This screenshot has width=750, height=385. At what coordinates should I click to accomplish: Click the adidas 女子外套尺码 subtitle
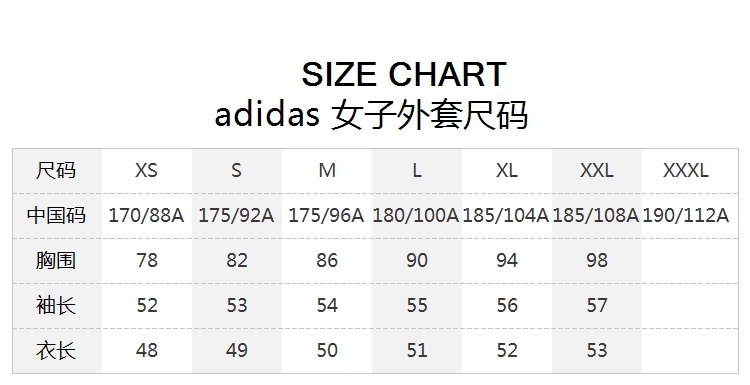(371, 115)
